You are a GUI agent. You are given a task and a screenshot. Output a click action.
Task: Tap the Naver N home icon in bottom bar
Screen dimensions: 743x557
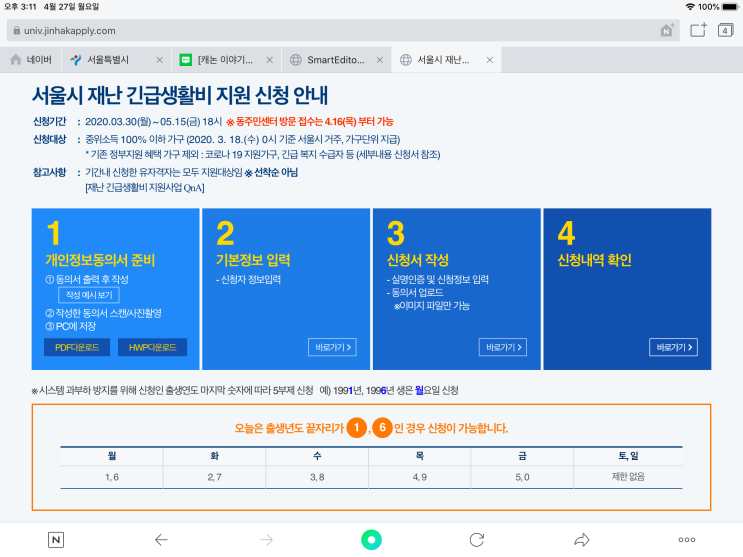[x=56, y=539]
